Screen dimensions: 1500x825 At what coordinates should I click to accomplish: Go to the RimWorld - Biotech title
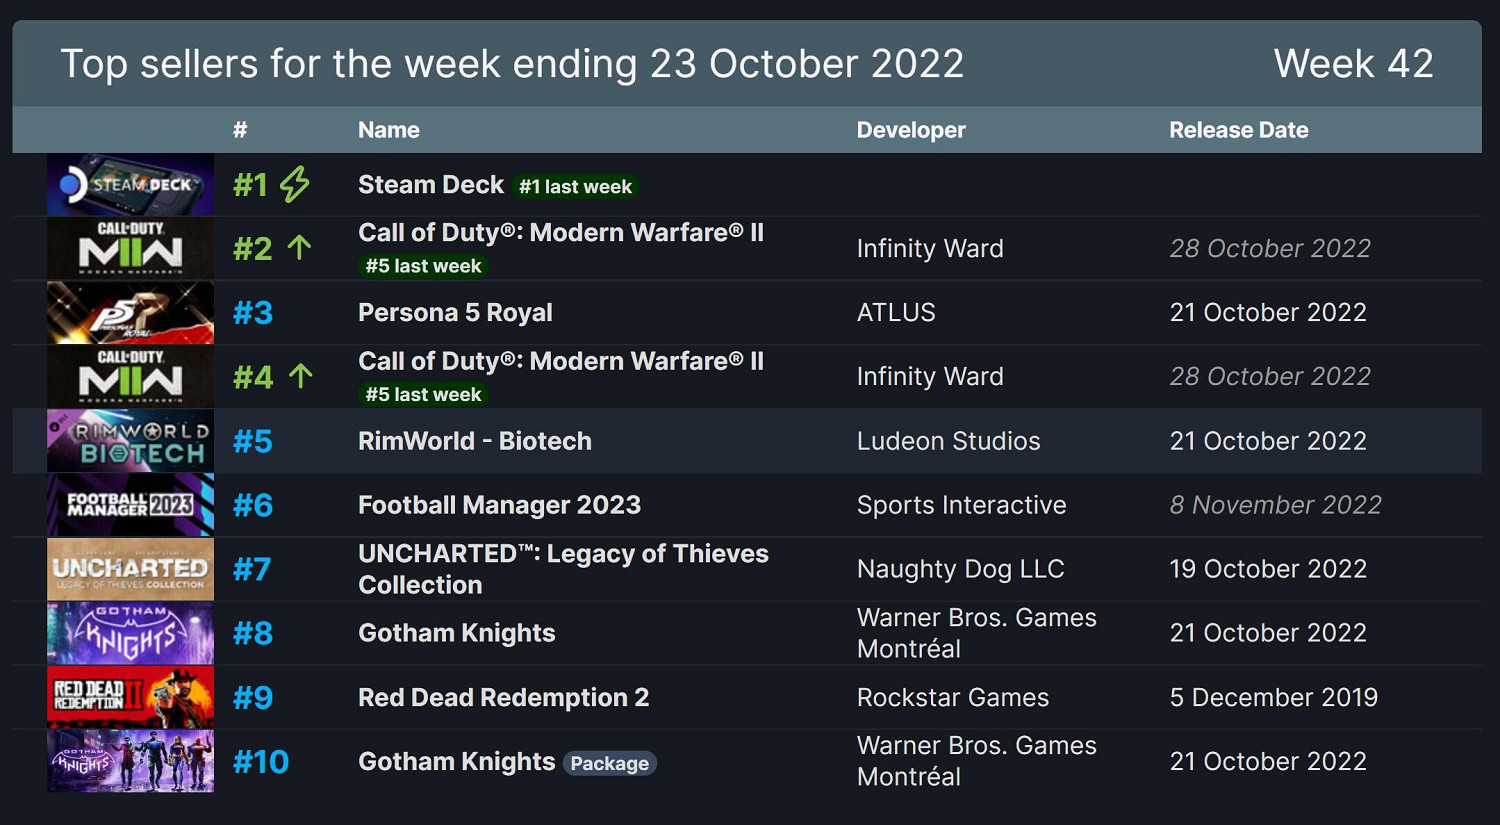[x=475, y=441]
